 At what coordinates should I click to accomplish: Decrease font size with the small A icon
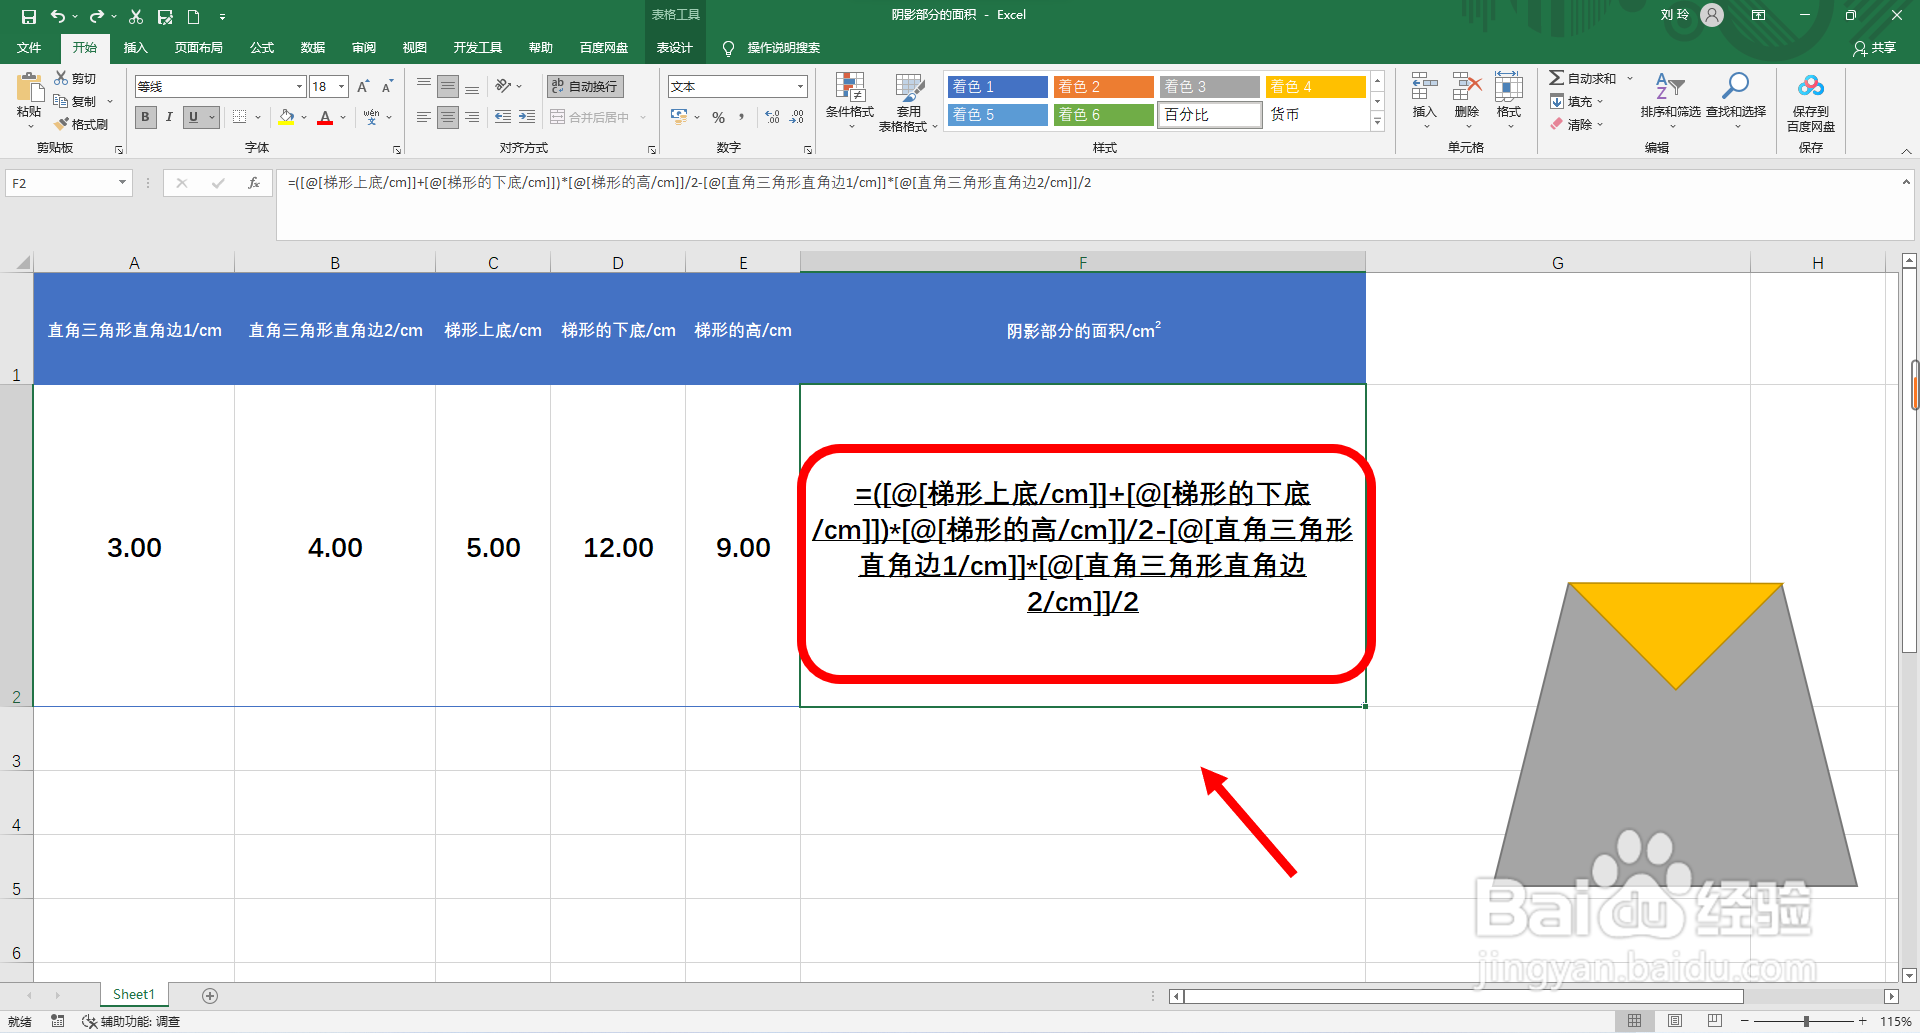(x=387, y=87)
